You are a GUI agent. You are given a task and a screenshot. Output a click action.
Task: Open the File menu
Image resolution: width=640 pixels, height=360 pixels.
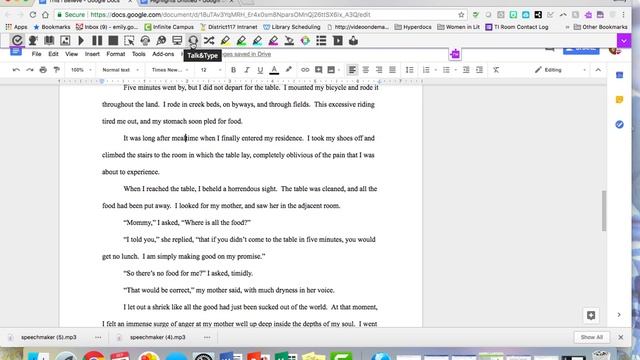[36, 54]
